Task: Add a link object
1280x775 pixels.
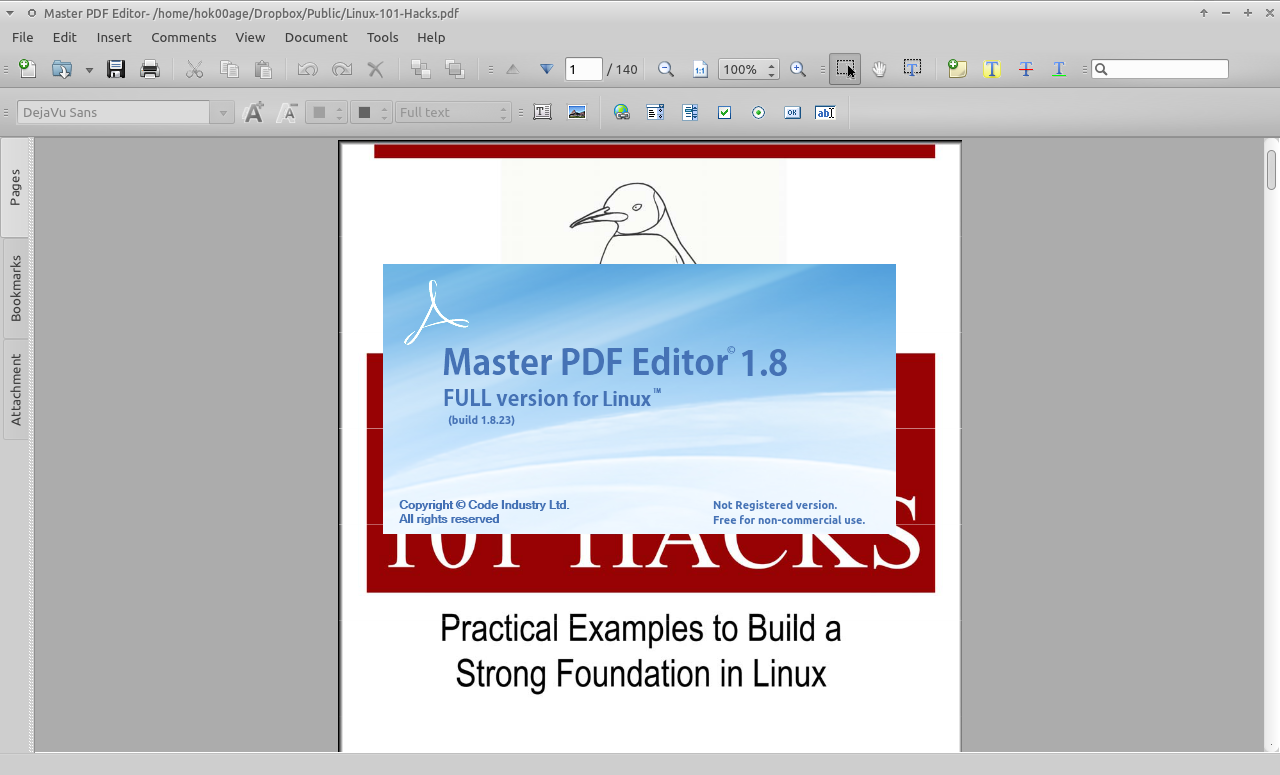Action: (x=622, y=112)
